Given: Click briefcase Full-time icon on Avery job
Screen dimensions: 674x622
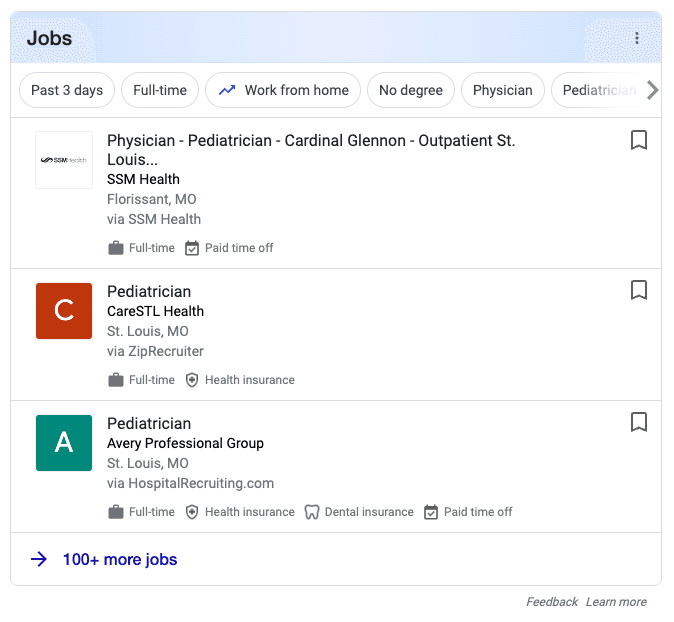Looking at the screenshot, I should tap(116, 512).
